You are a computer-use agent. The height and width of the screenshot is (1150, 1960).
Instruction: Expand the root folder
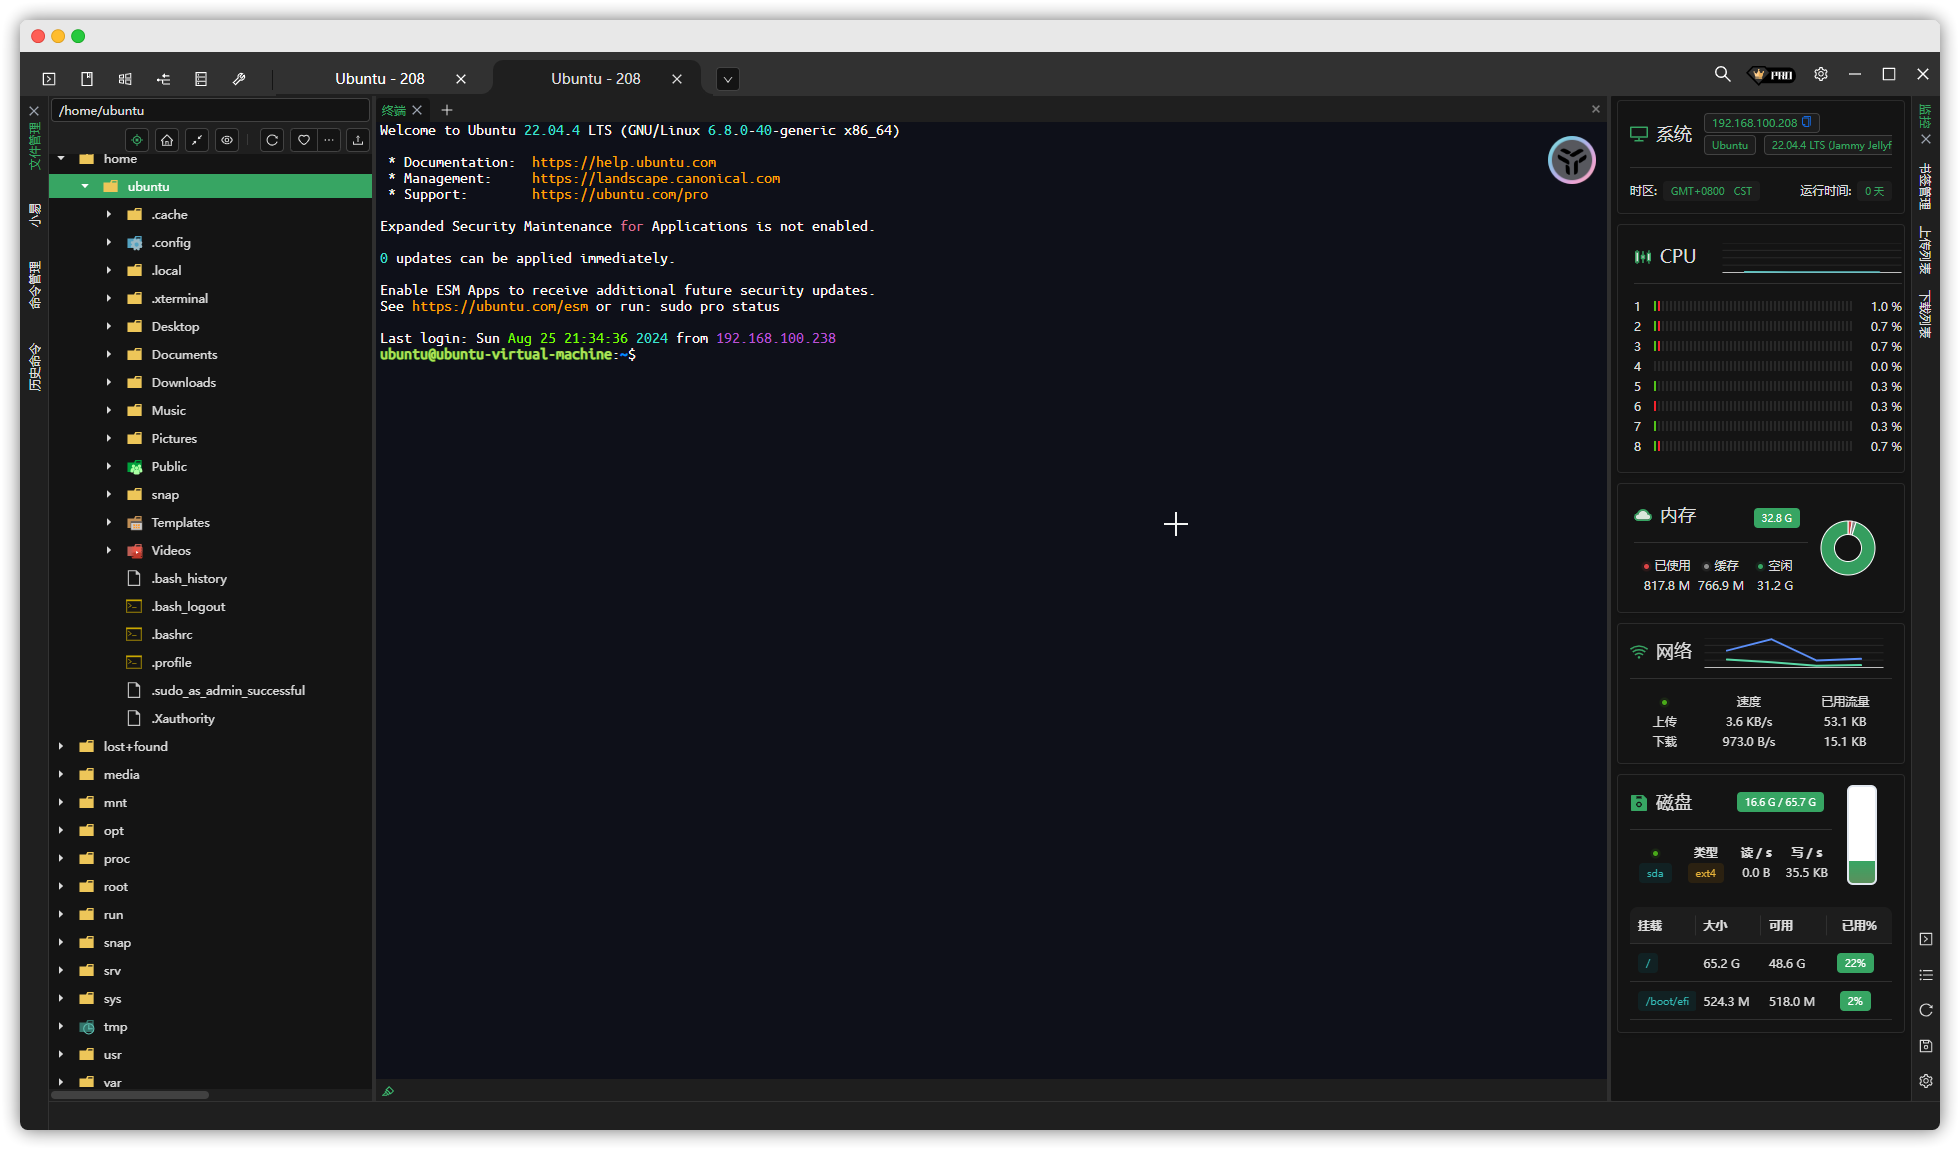tap(61, 886)
